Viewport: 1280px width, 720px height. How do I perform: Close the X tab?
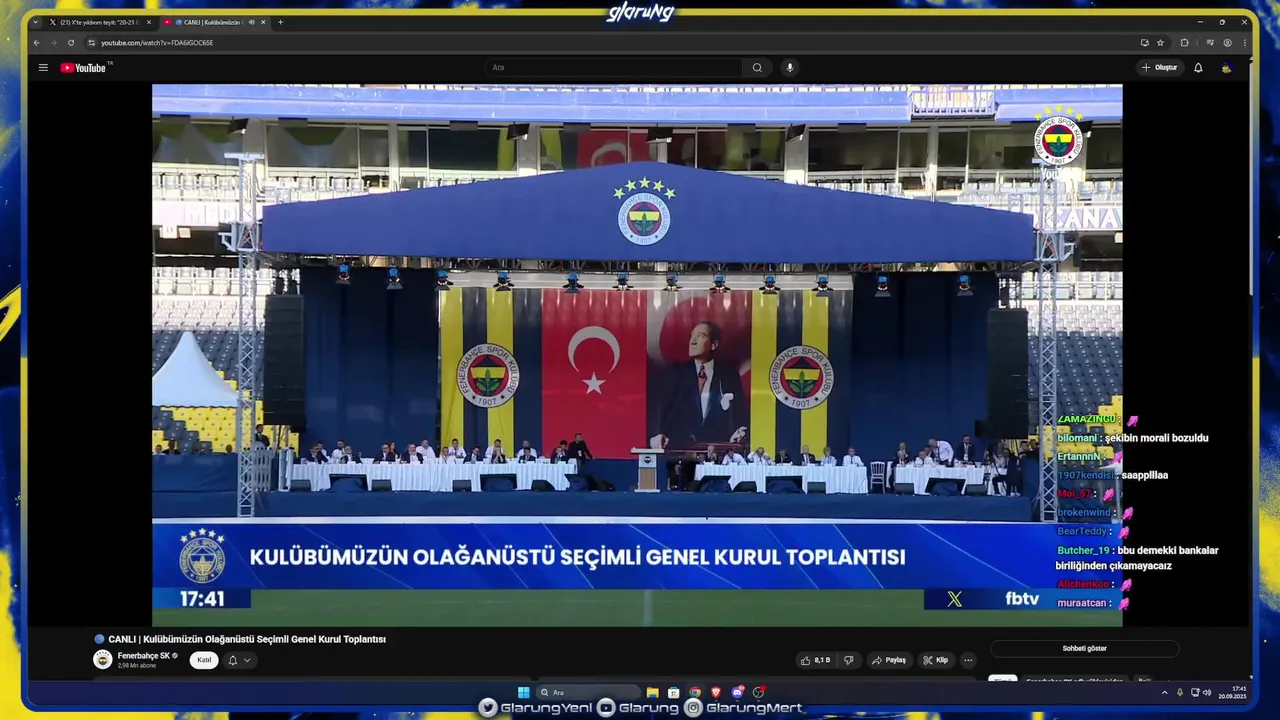click(x=149, y=22)
